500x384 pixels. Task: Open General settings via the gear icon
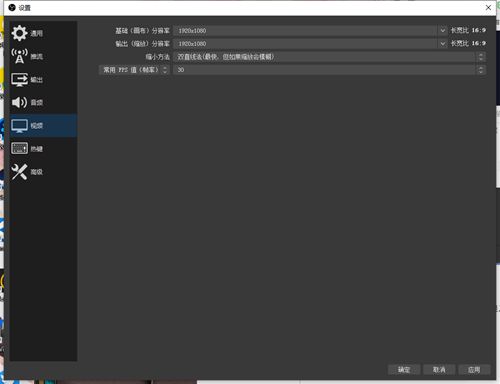click(x=19, y=33)
